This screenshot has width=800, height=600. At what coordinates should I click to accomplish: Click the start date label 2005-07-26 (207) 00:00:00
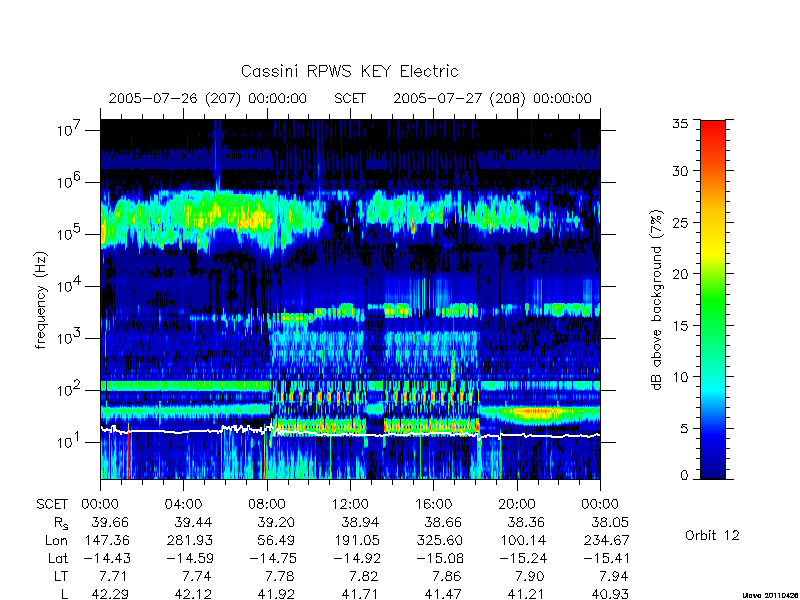pos(208,98)
